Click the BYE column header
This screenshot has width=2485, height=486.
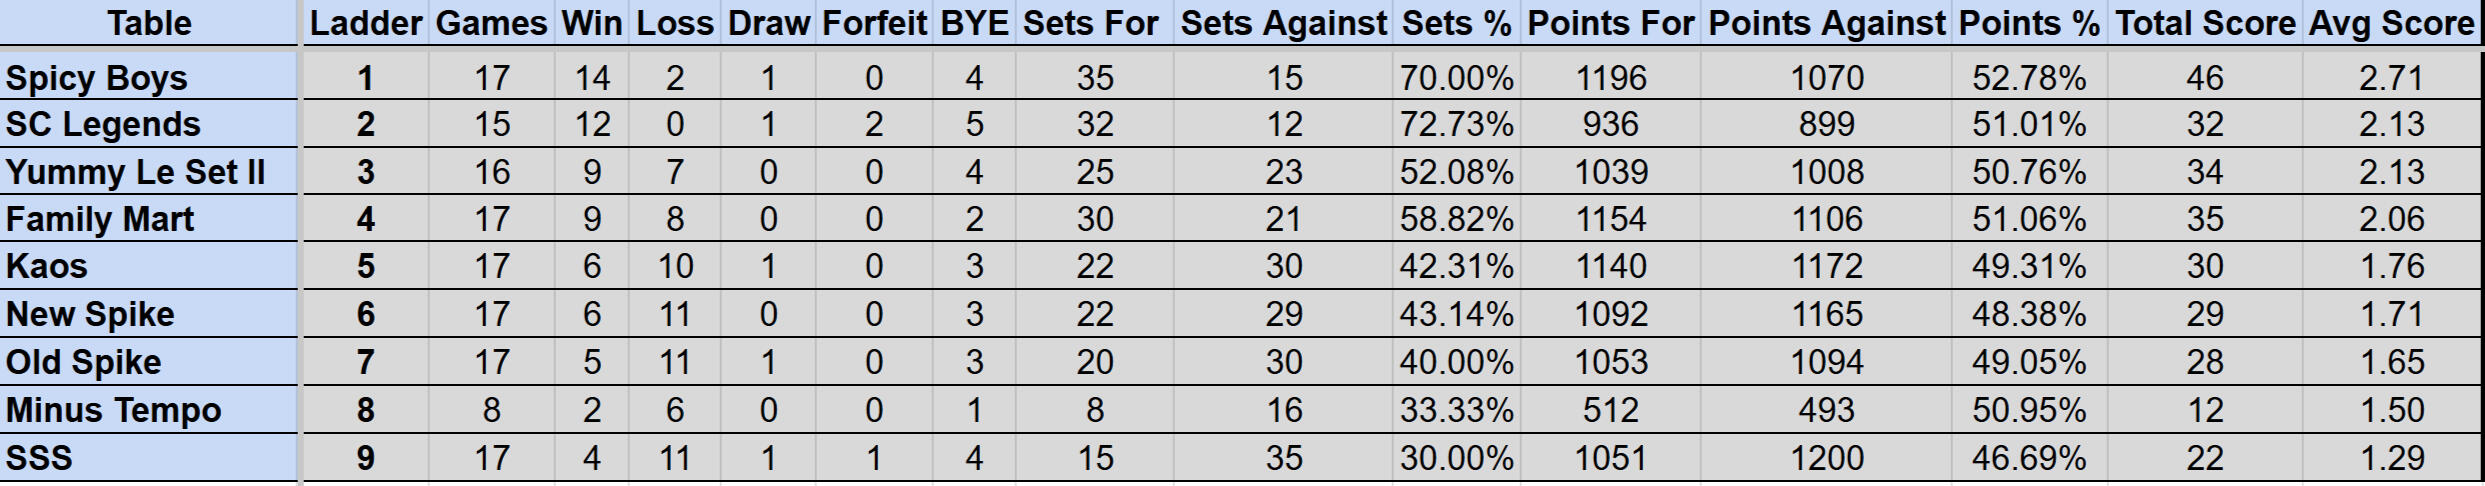pyautogui.click(x=974, y=24)
